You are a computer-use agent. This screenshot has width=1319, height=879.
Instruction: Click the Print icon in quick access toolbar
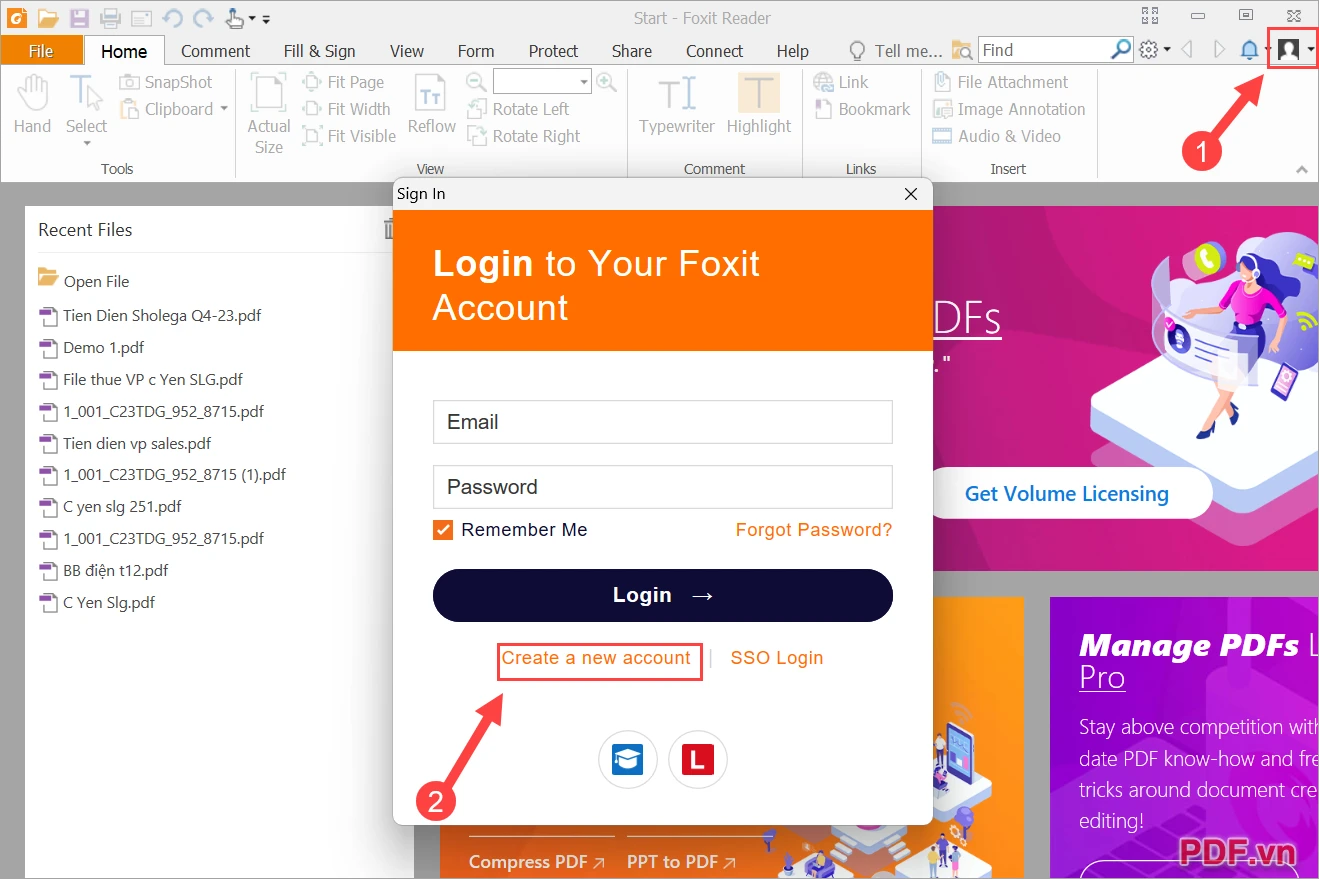coord(110,18)
